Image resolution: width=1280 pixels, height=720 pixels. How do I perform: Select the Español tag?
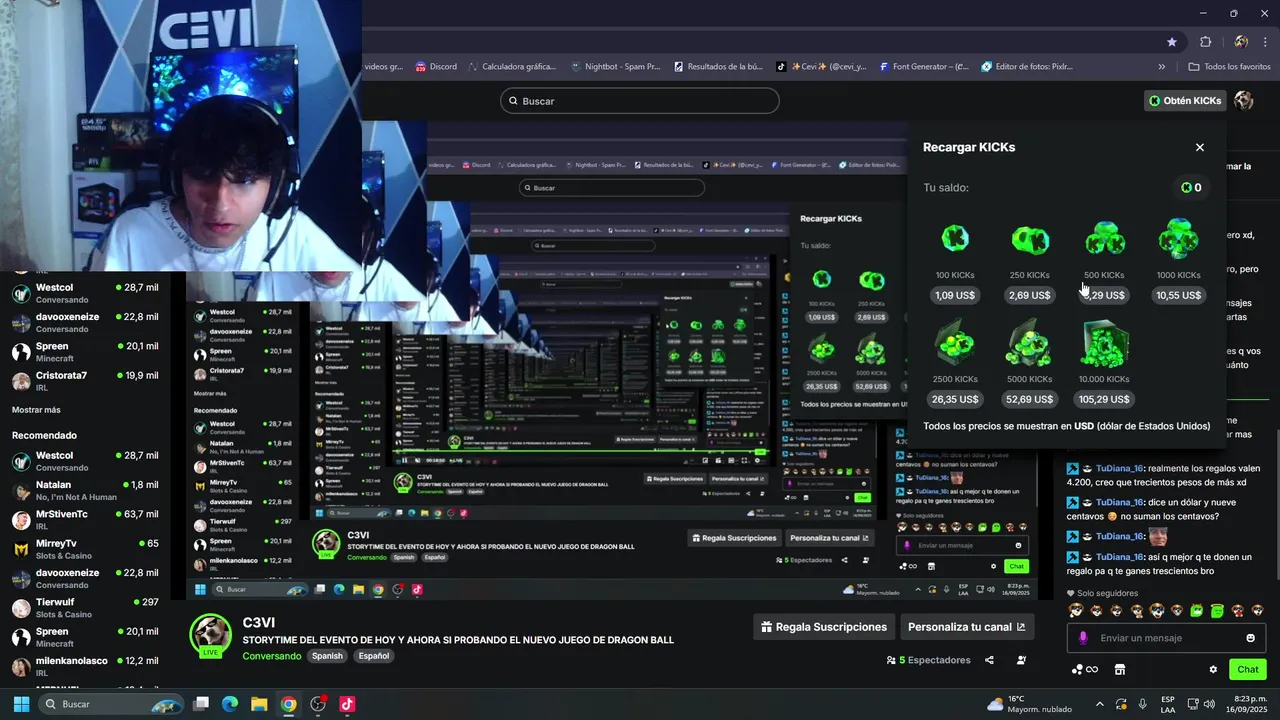click(374, 656)
